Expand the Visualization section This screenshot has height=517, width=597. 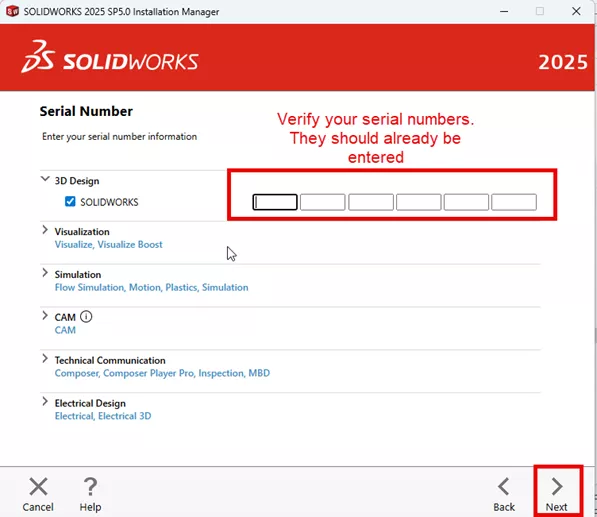click(45, 230)
